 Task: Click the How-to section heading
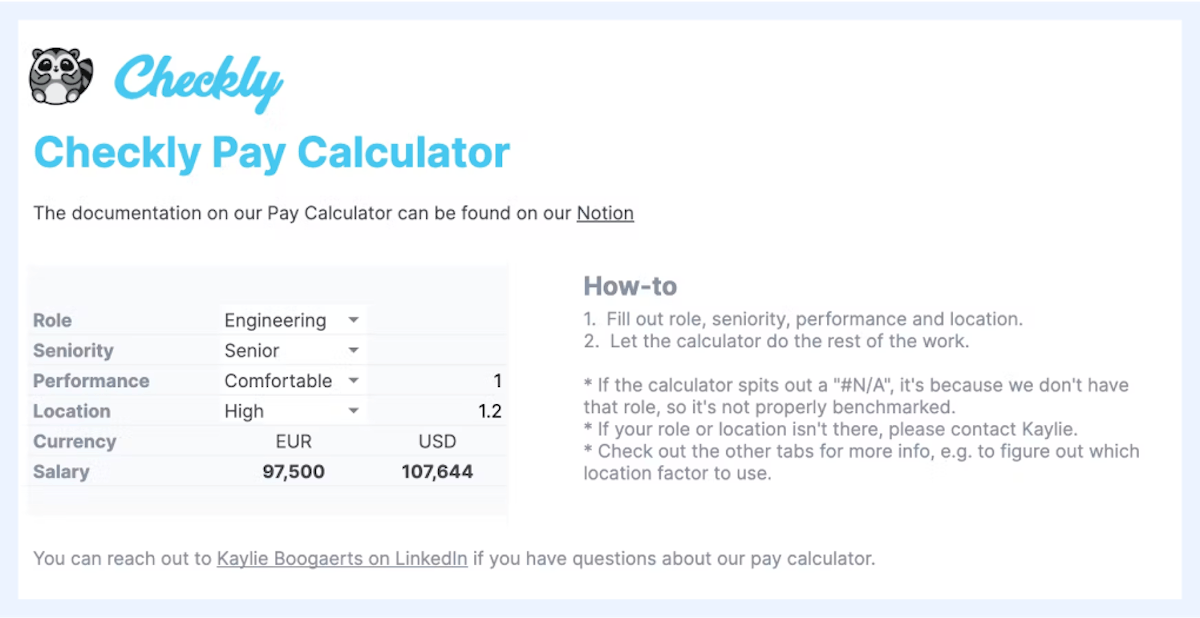[630, 286]
